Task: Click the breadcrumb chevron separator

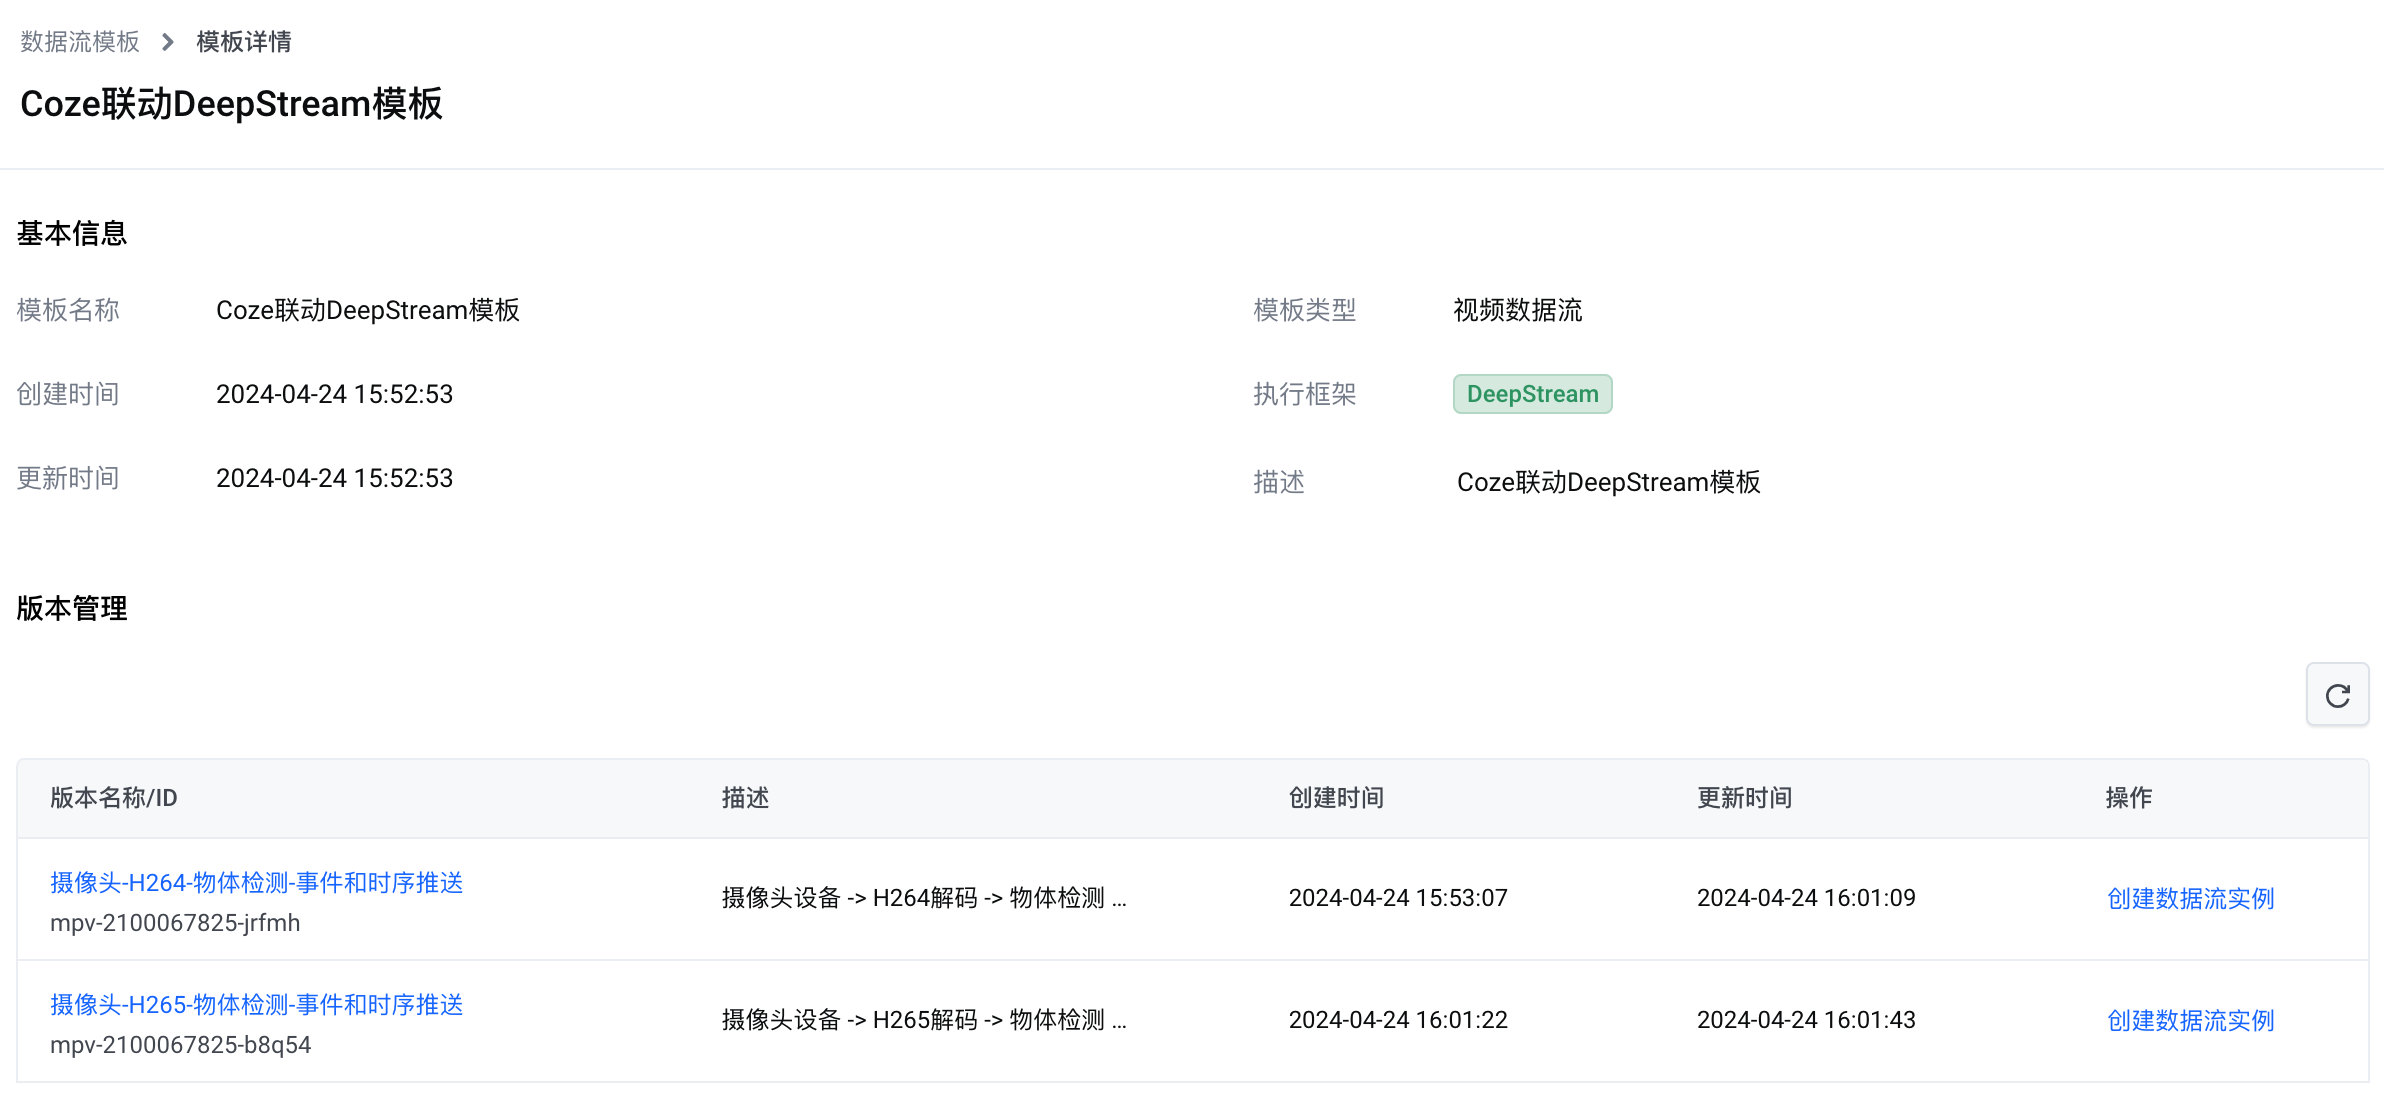Action: pyautogui.click(x=168, y=42)
